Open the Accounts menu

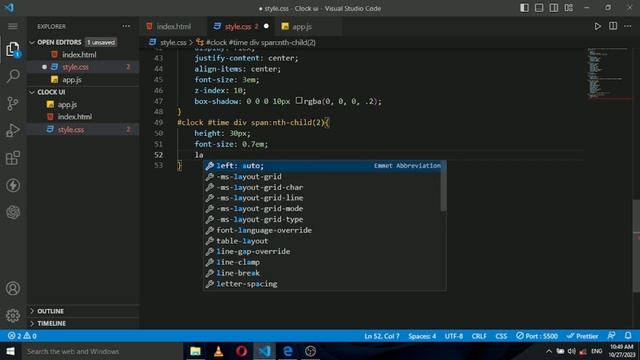13,289
